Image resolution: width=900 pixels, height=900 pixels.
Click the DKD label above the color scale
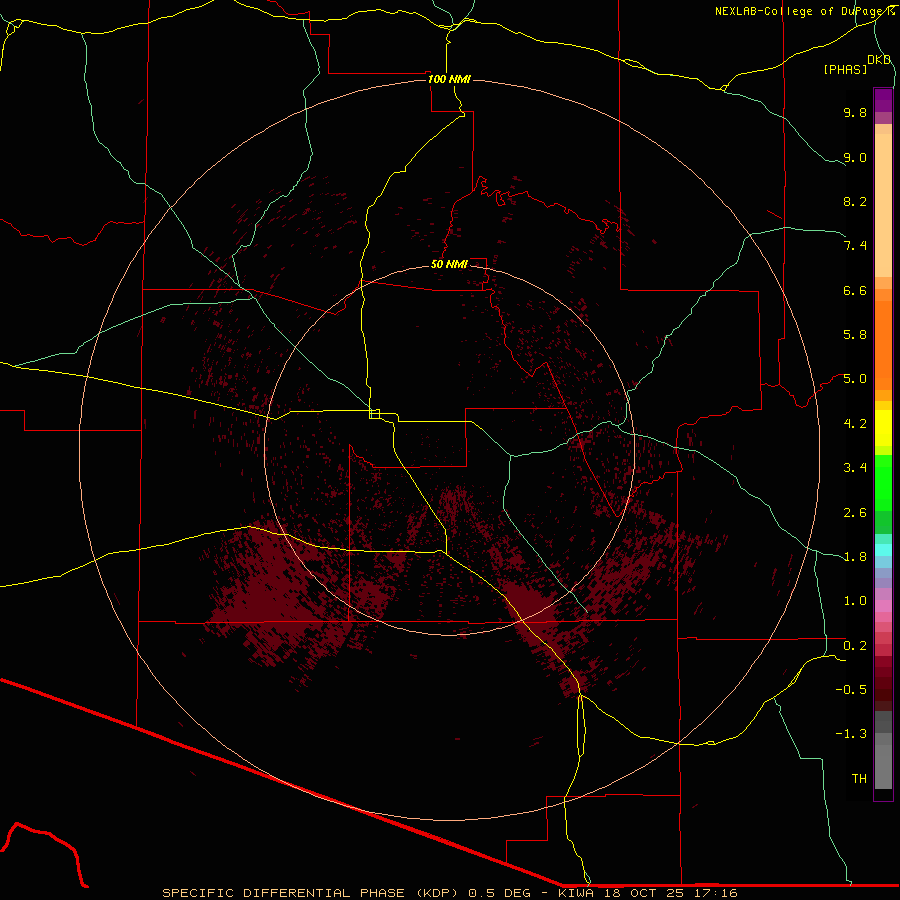pyautogui.click(x=879, y=60)
